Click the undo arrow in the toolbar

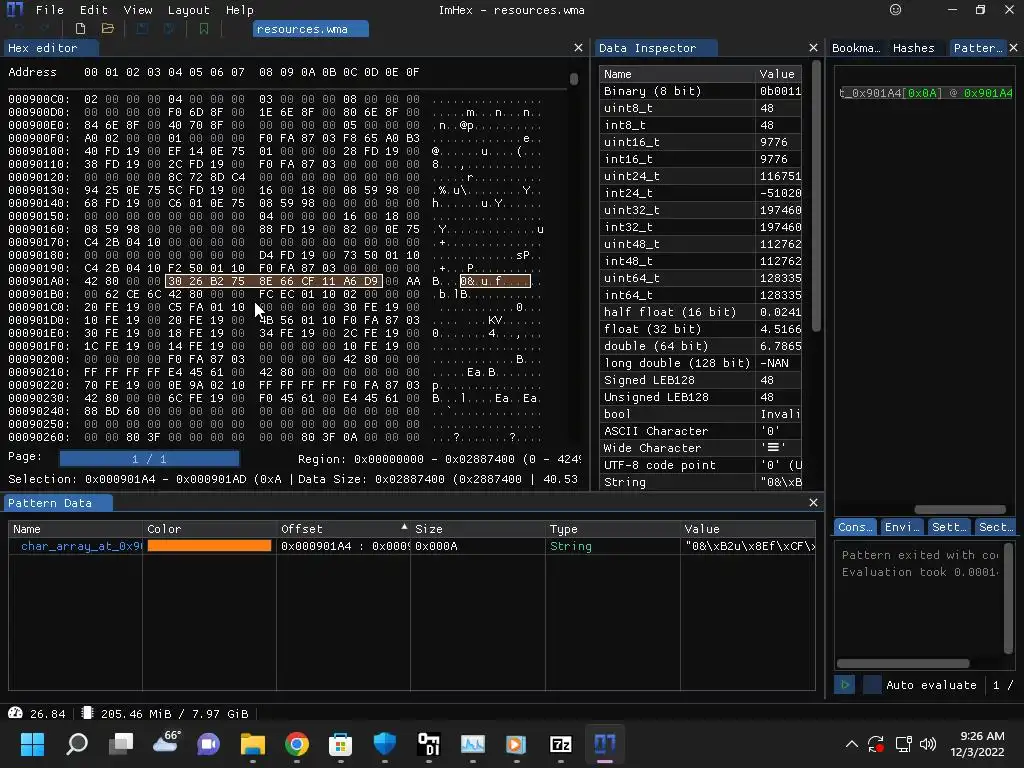click(18, 29)
